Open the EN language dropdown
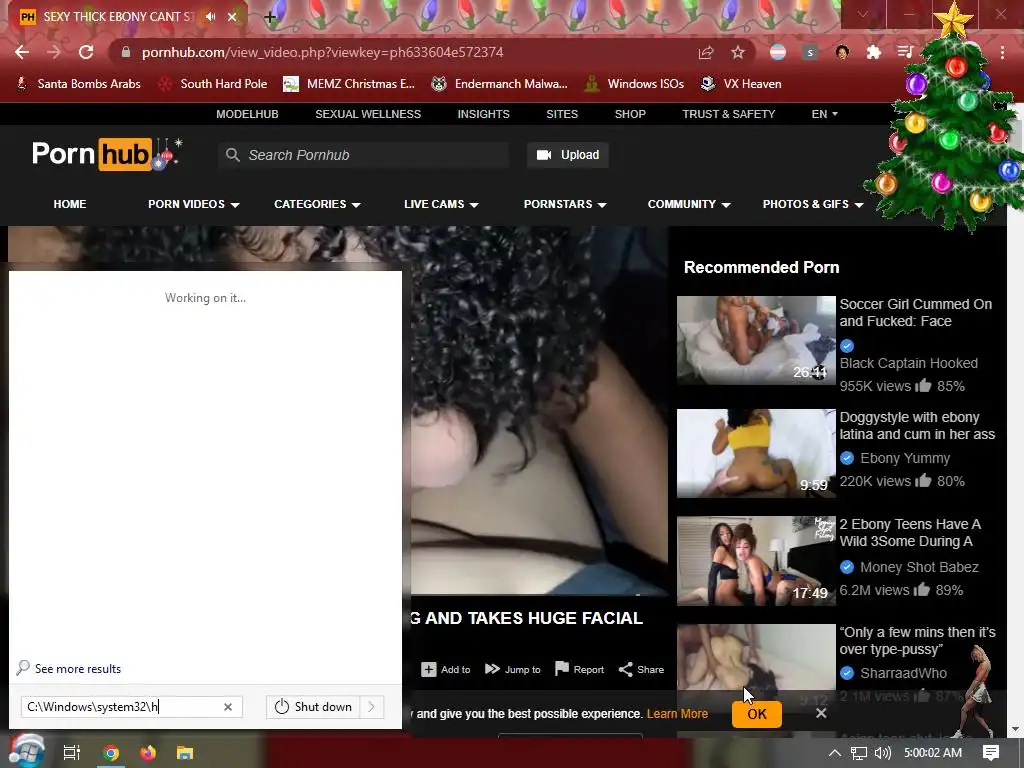 [824, 114]
